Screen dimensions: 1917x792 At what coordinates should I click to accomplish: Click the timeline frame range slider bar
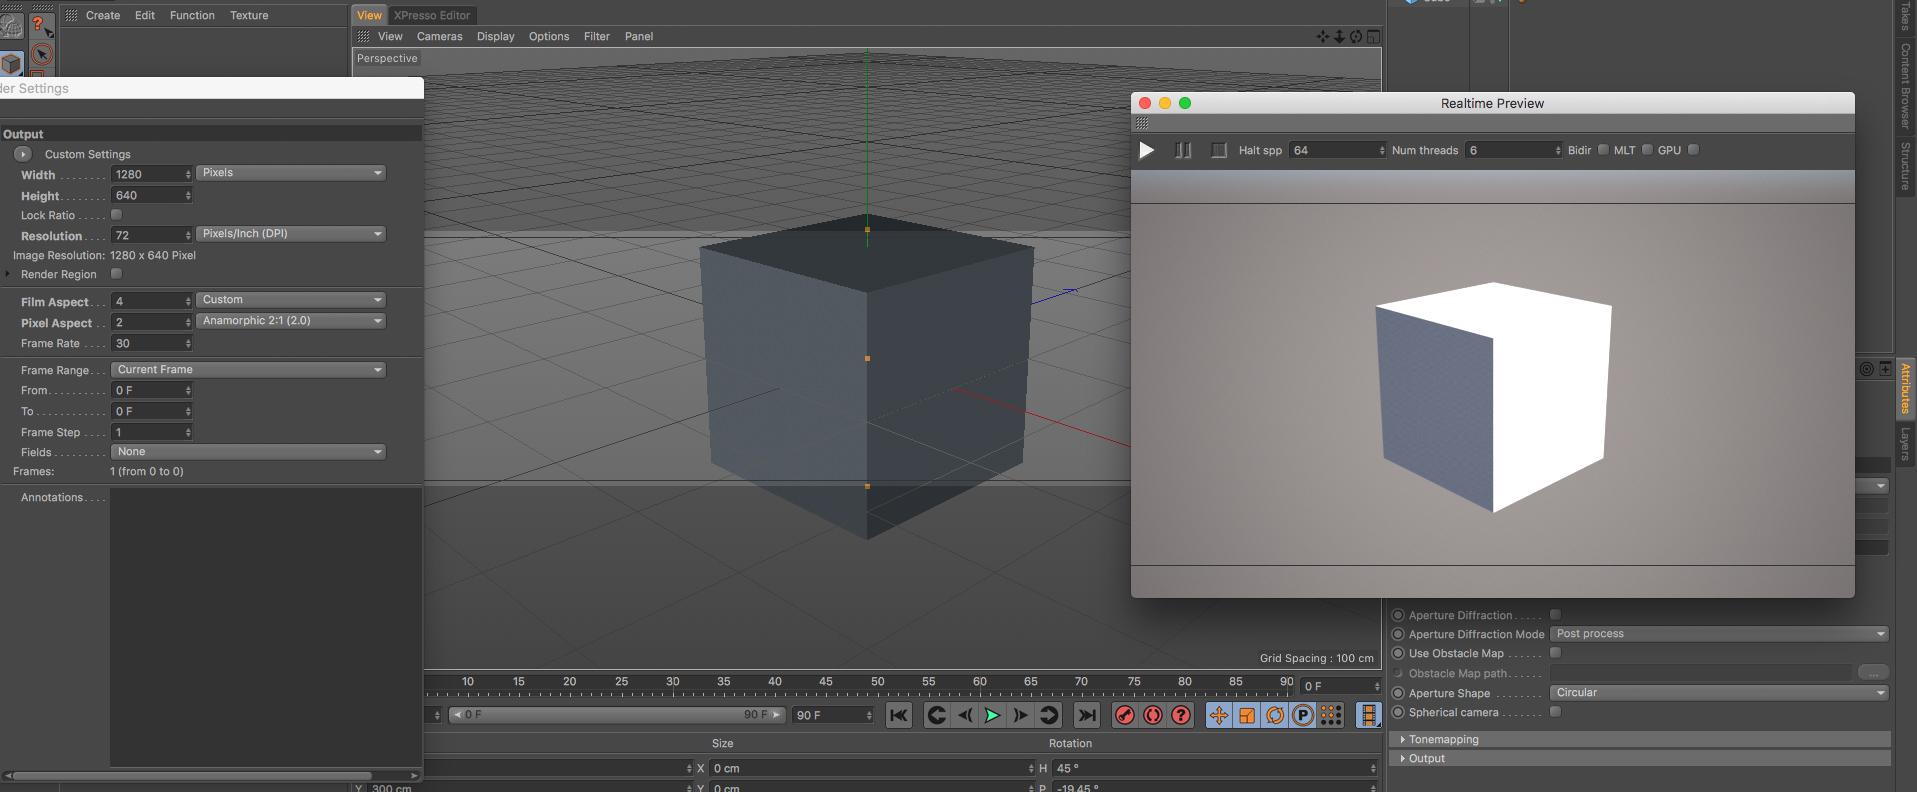point(615,715)
